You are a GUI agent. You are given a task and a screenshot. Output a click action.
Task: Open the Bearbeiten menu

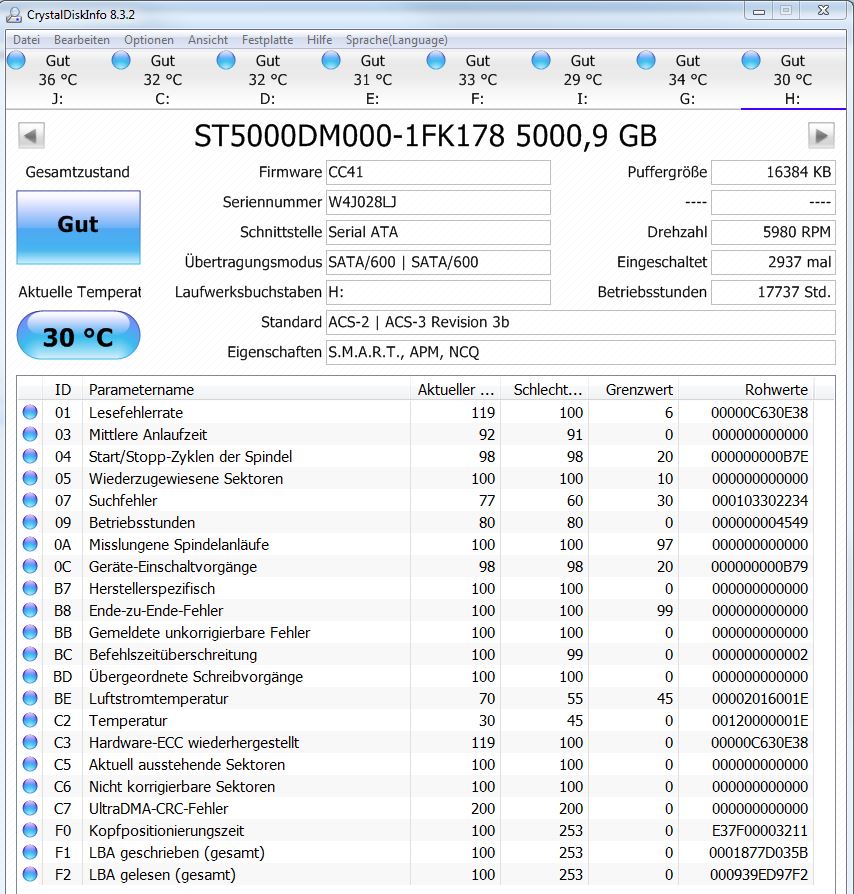82,40
